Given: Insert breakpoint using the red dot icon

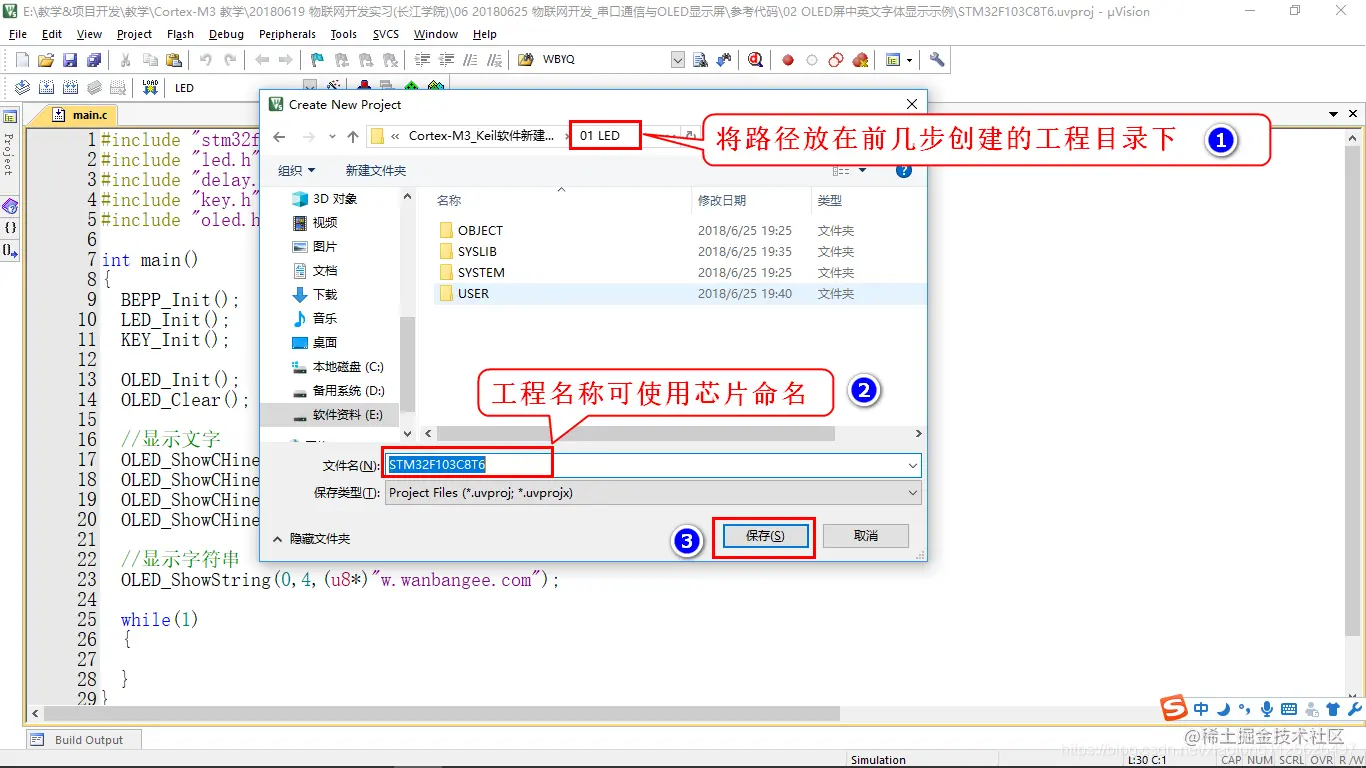Looking at the screenshot, I should tap(788, 60).
